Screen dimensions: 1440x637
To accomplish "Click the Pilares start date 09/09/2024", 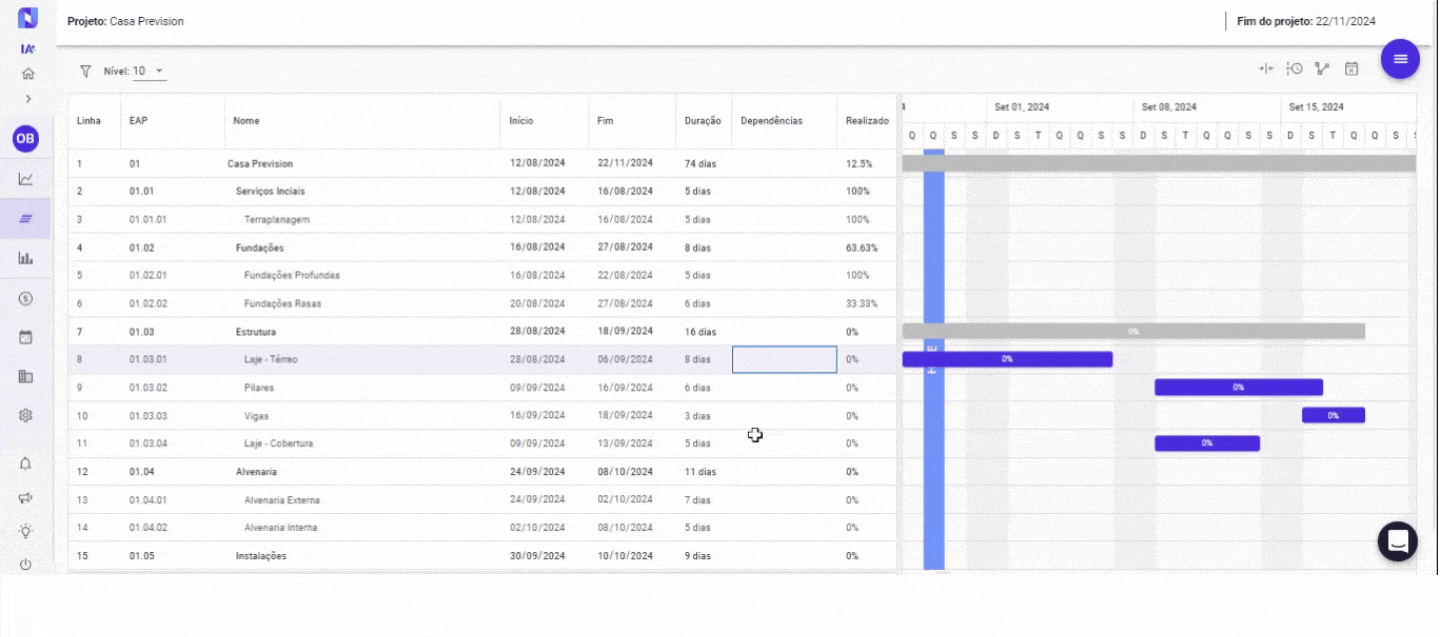I will [x=538, y=387].
